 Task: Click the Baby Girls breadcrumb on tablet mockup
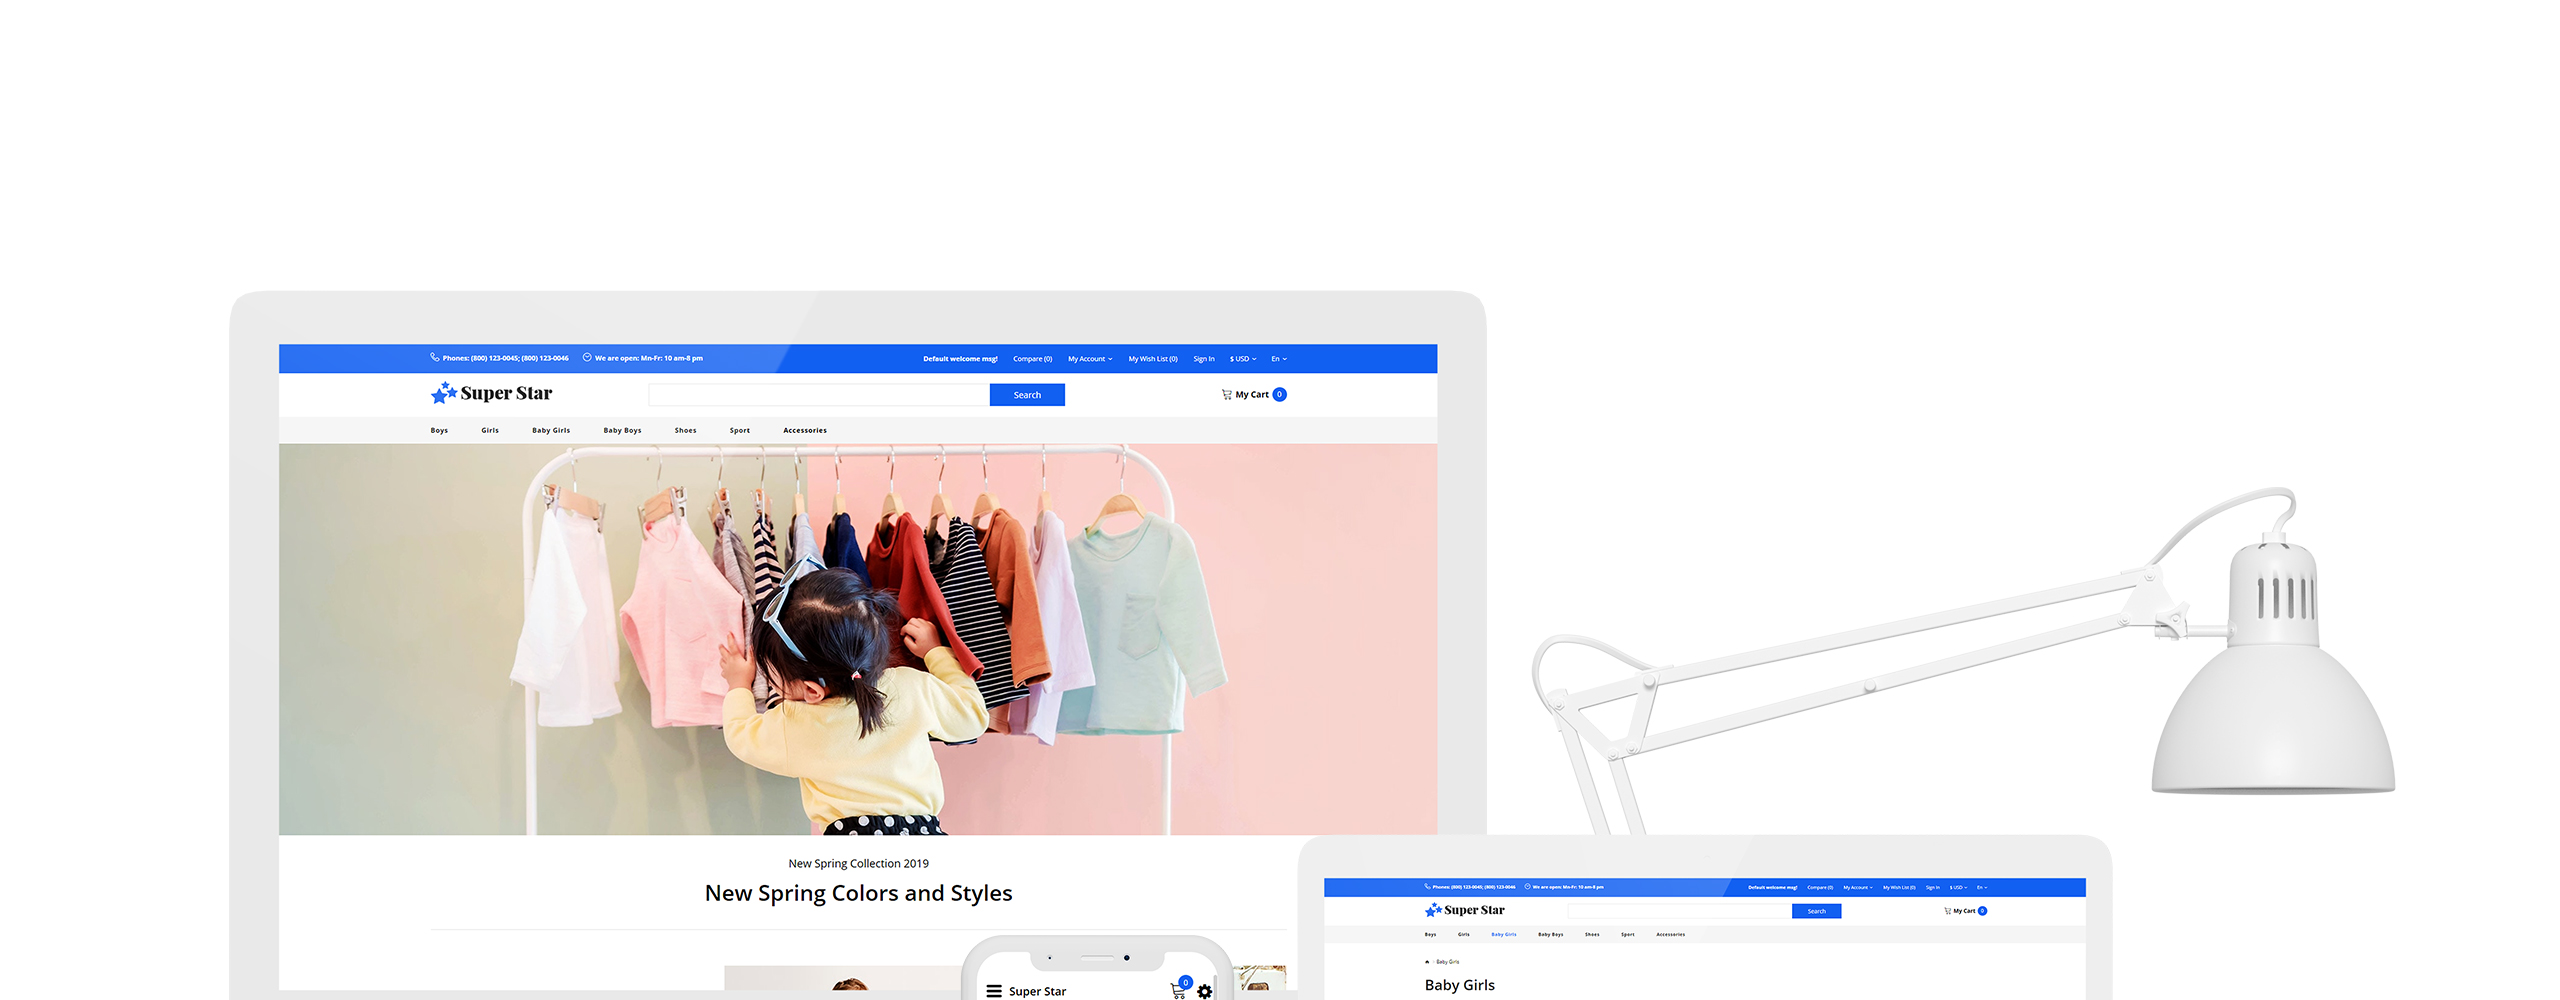(1447, 962)
